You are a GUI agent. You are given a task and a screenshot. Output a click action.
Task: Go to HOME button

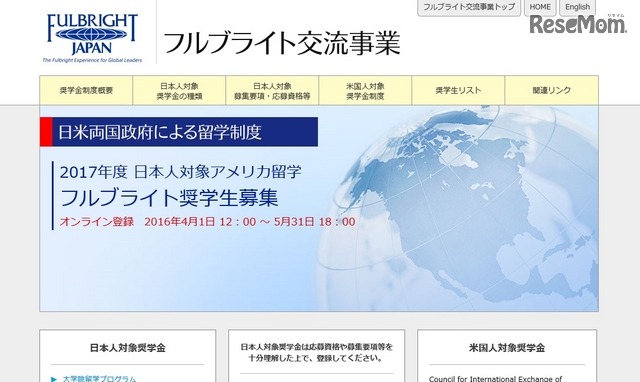point(540,7)
